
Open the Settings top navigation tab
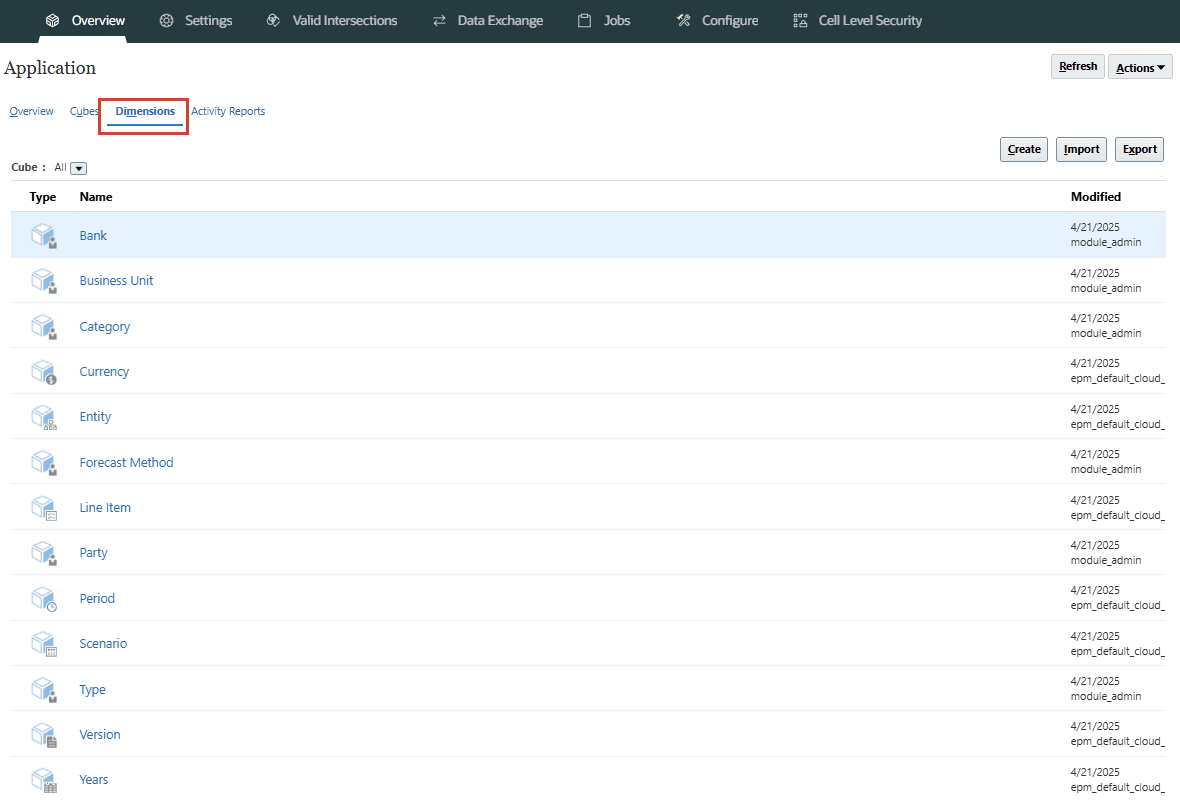[x=208, y=20]
